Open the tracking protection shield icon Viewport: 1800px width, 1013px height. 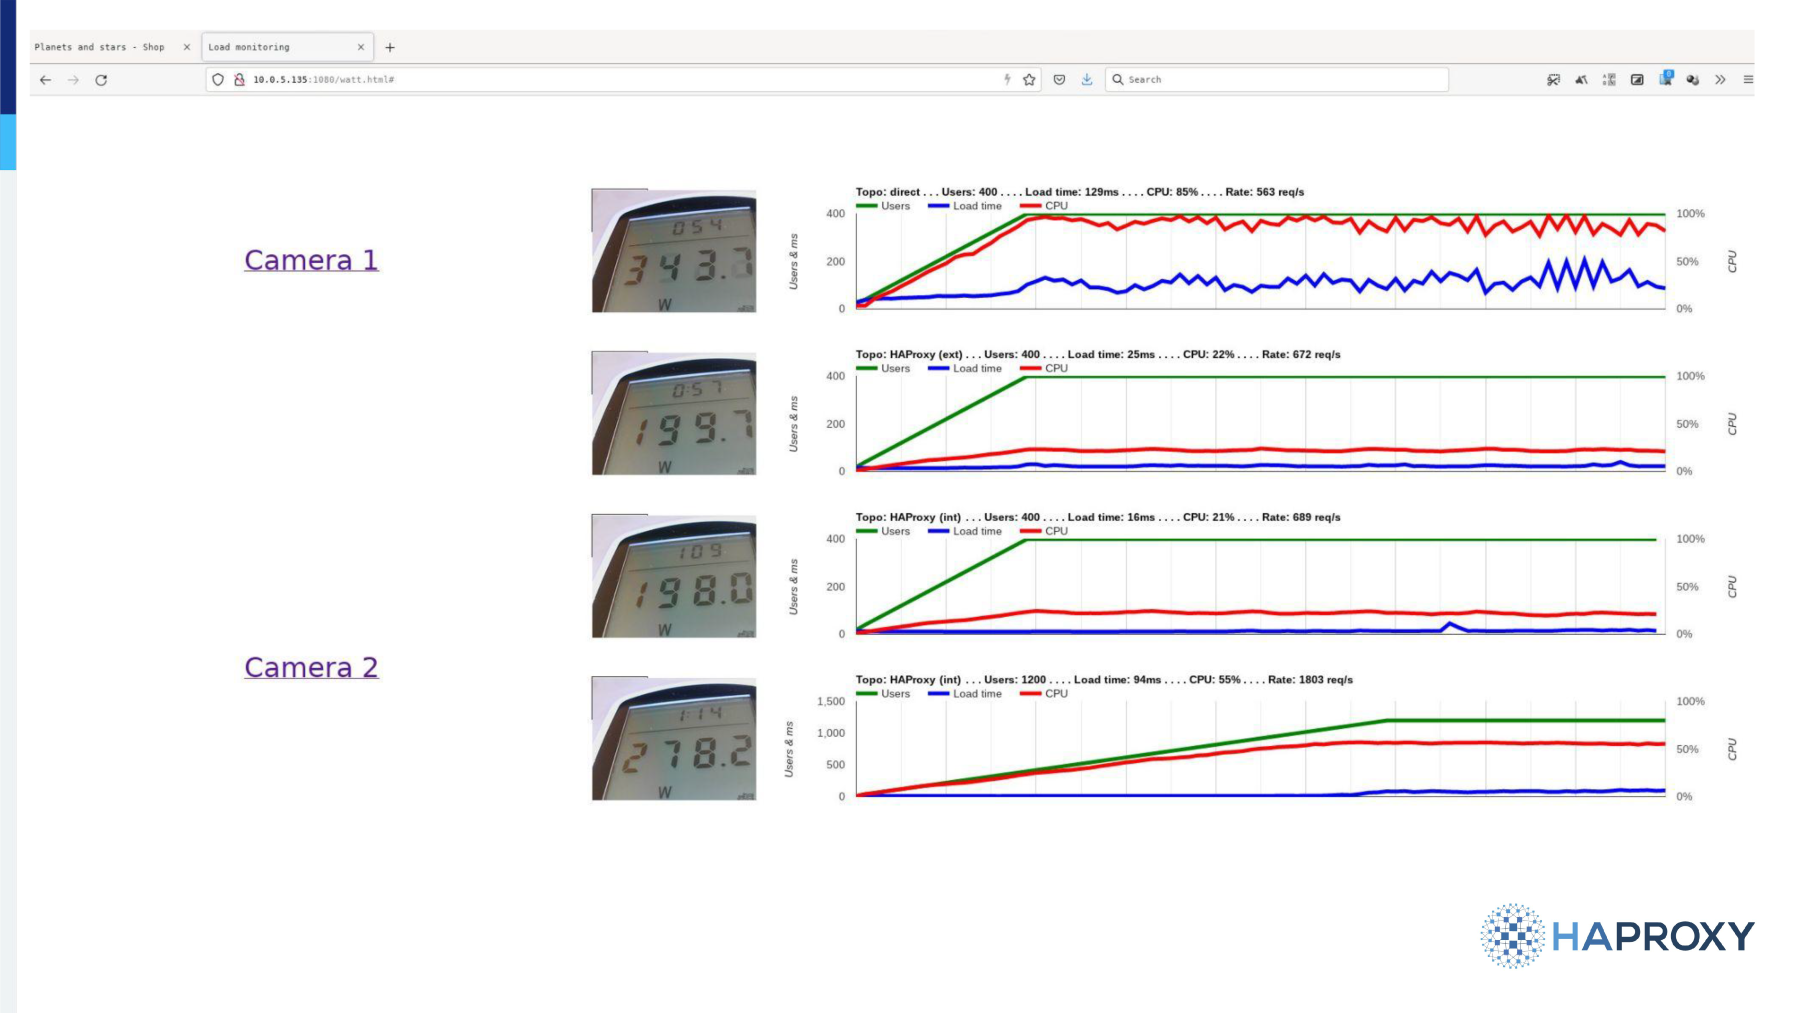click(218, 80)
